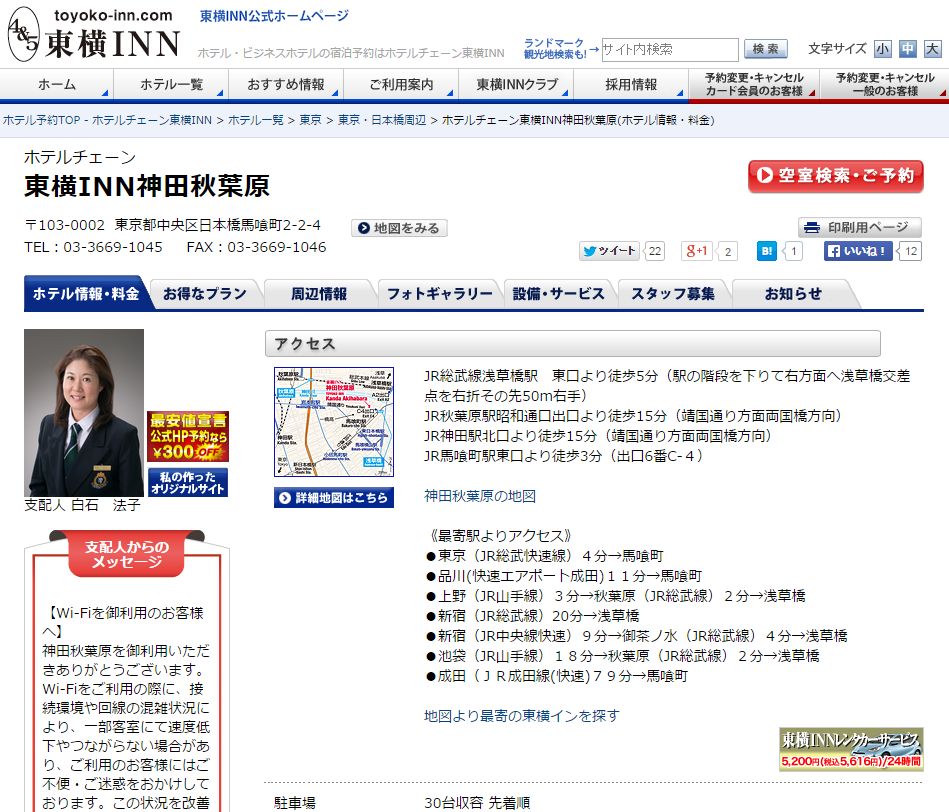Image resolution: width=949 pixels, height=812 pixels.
Task: Click the ホテル一覧 breadcrumb link
Action: 255,120
